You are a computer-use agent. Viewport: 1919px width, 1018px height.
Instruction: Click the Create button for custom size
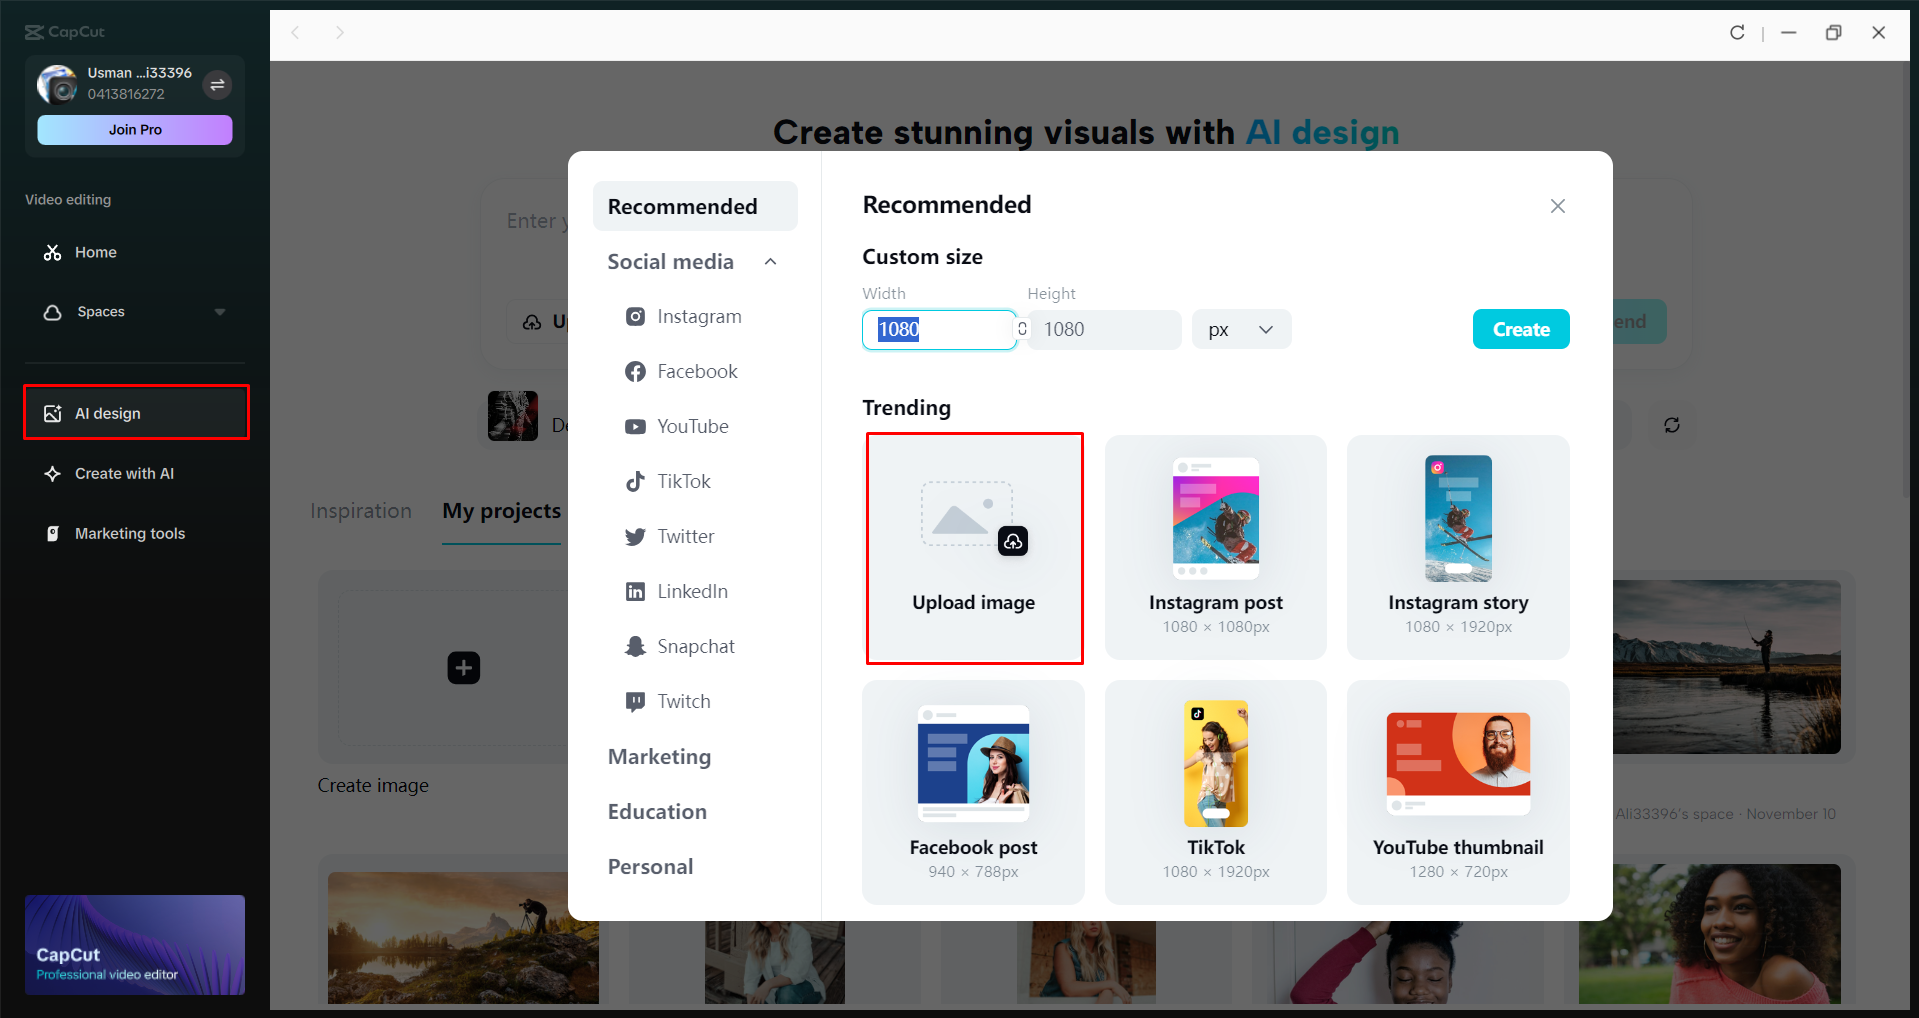1520,329
